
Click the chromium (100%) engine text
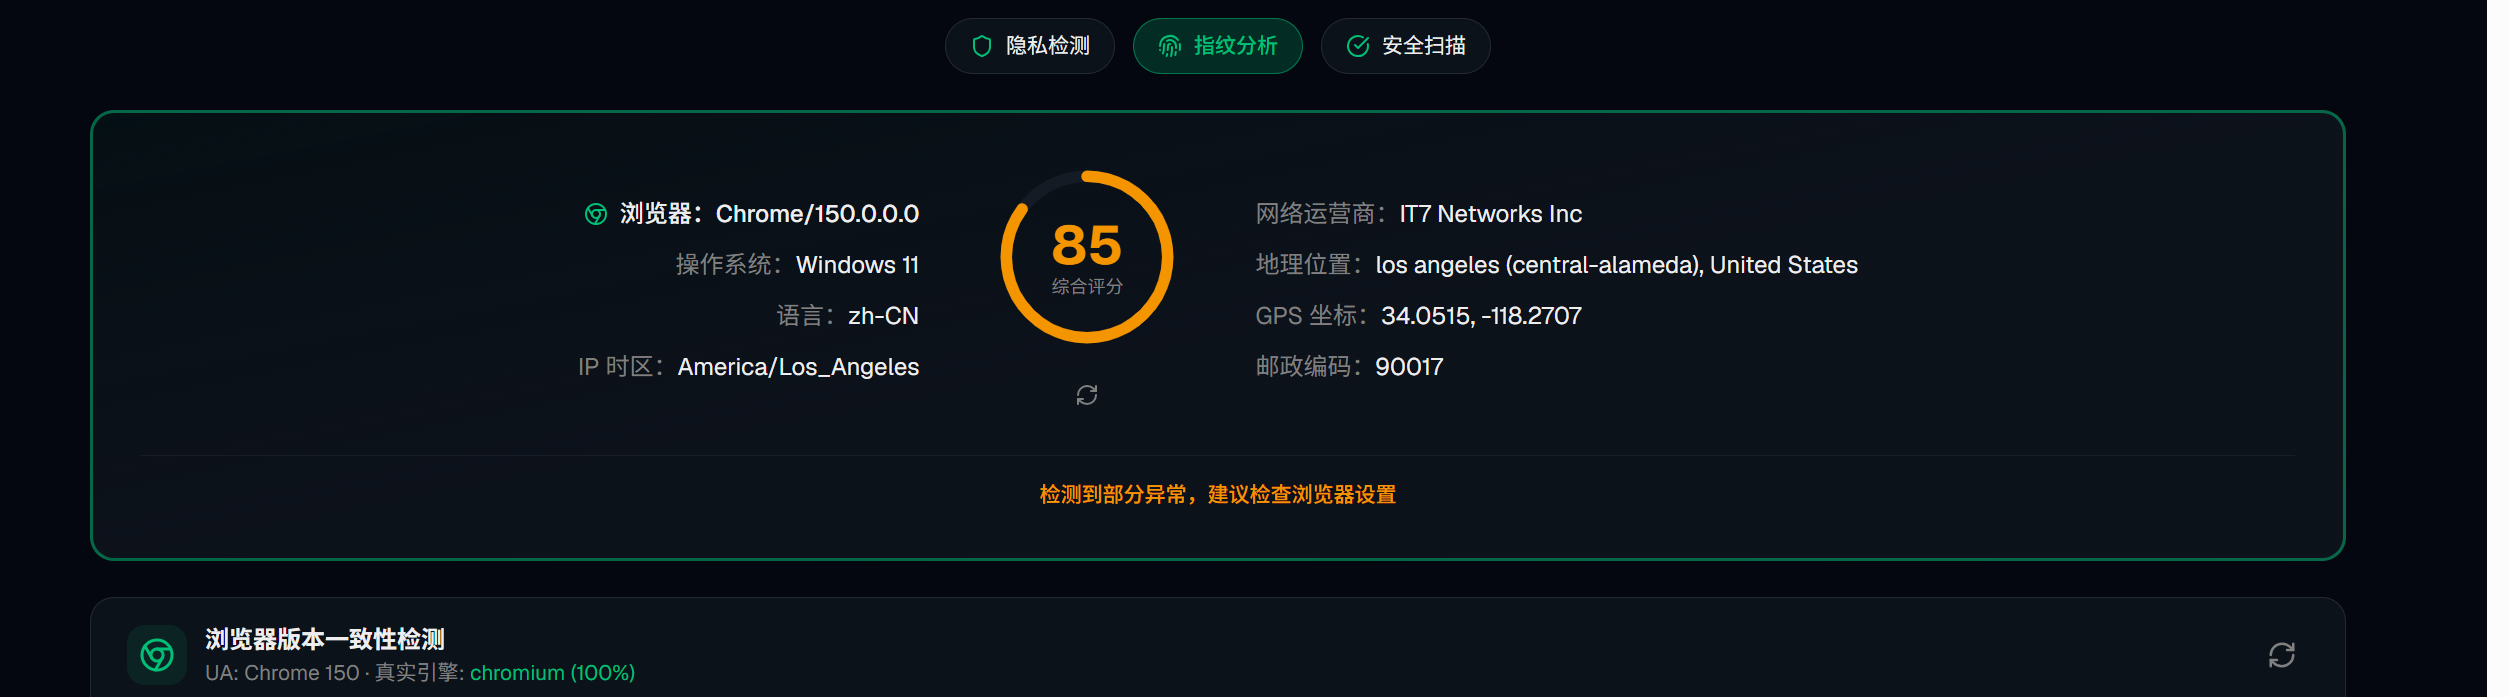[x=552, y=673]
